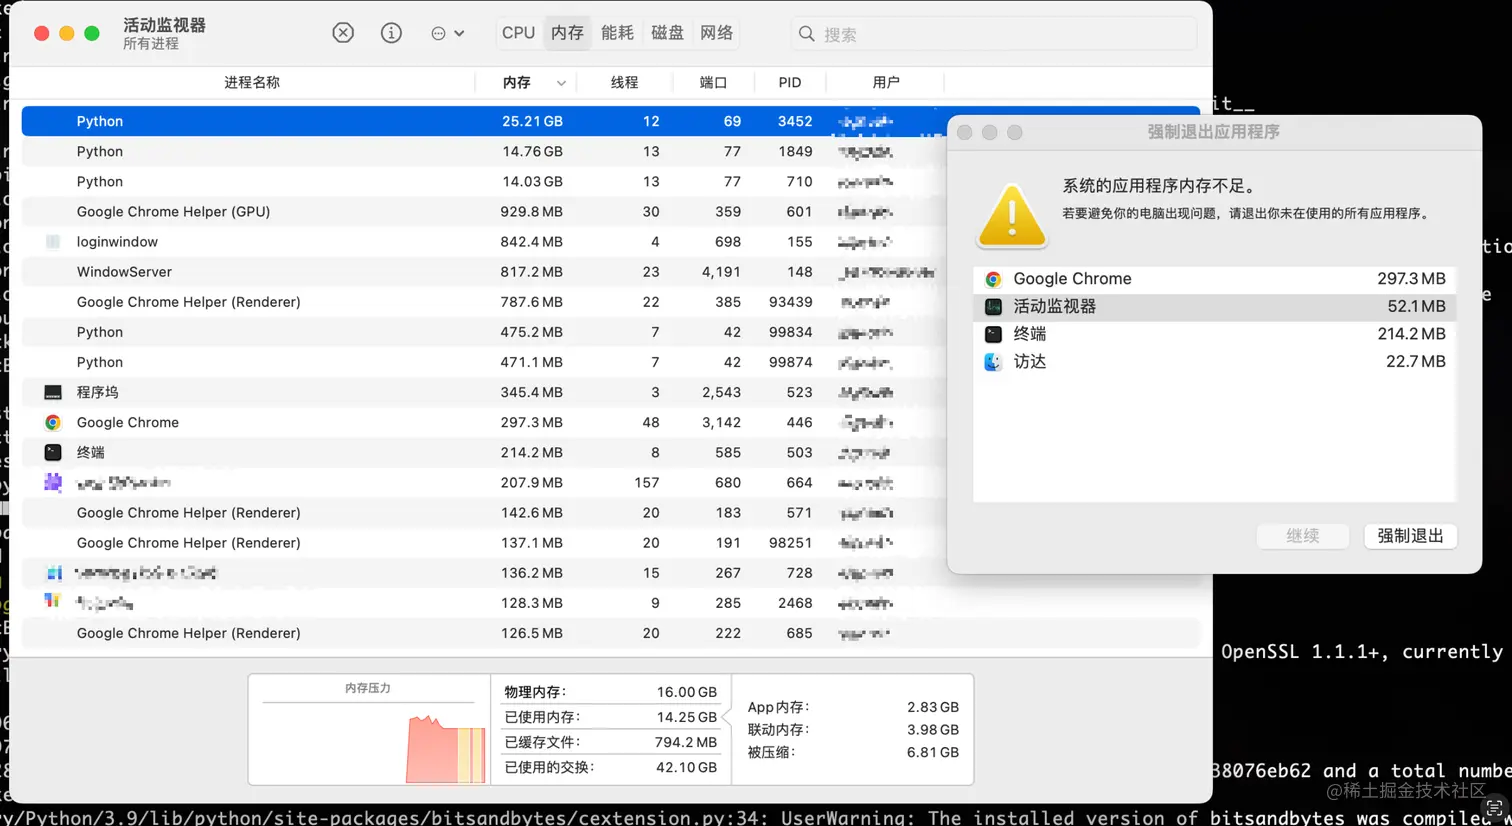Select Python row with PID 99874

[x=485, y=362]
